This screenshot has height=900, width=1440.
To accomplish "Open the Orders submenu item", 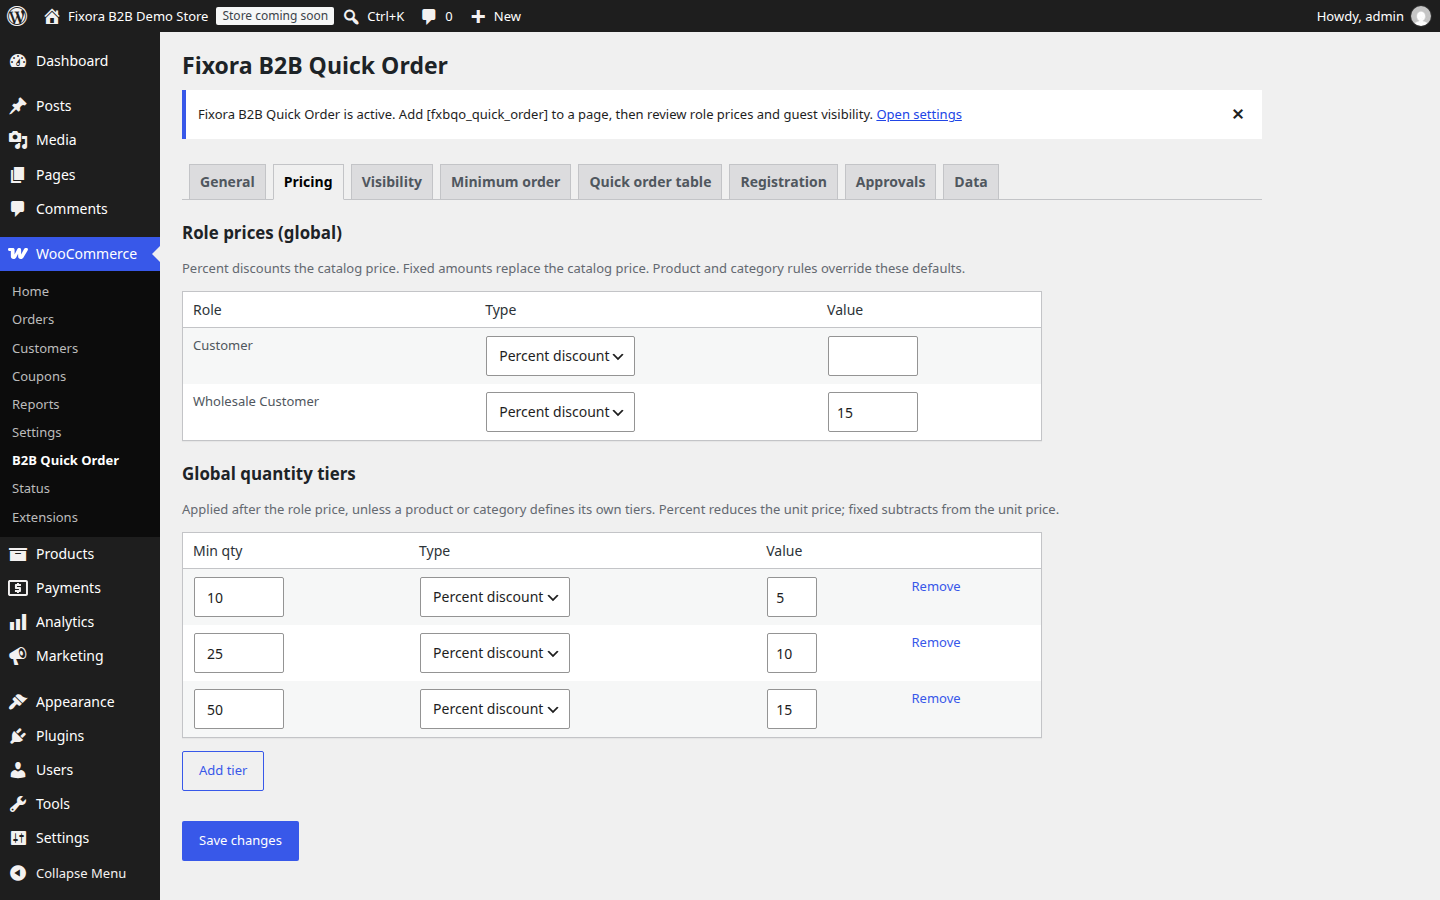I will 33,320.
